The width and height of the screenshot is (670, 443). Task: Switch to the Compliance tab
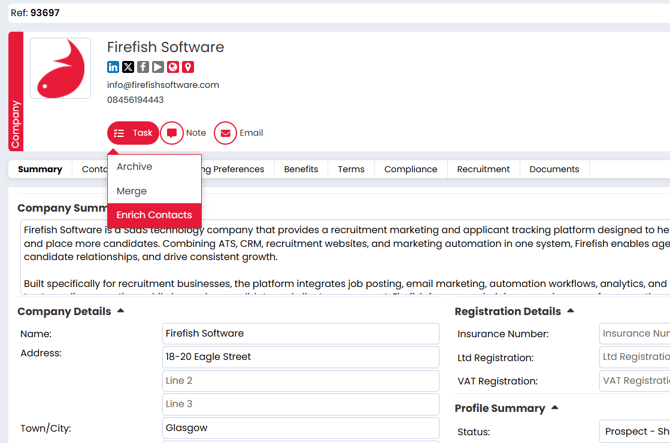tap(410, 169)
